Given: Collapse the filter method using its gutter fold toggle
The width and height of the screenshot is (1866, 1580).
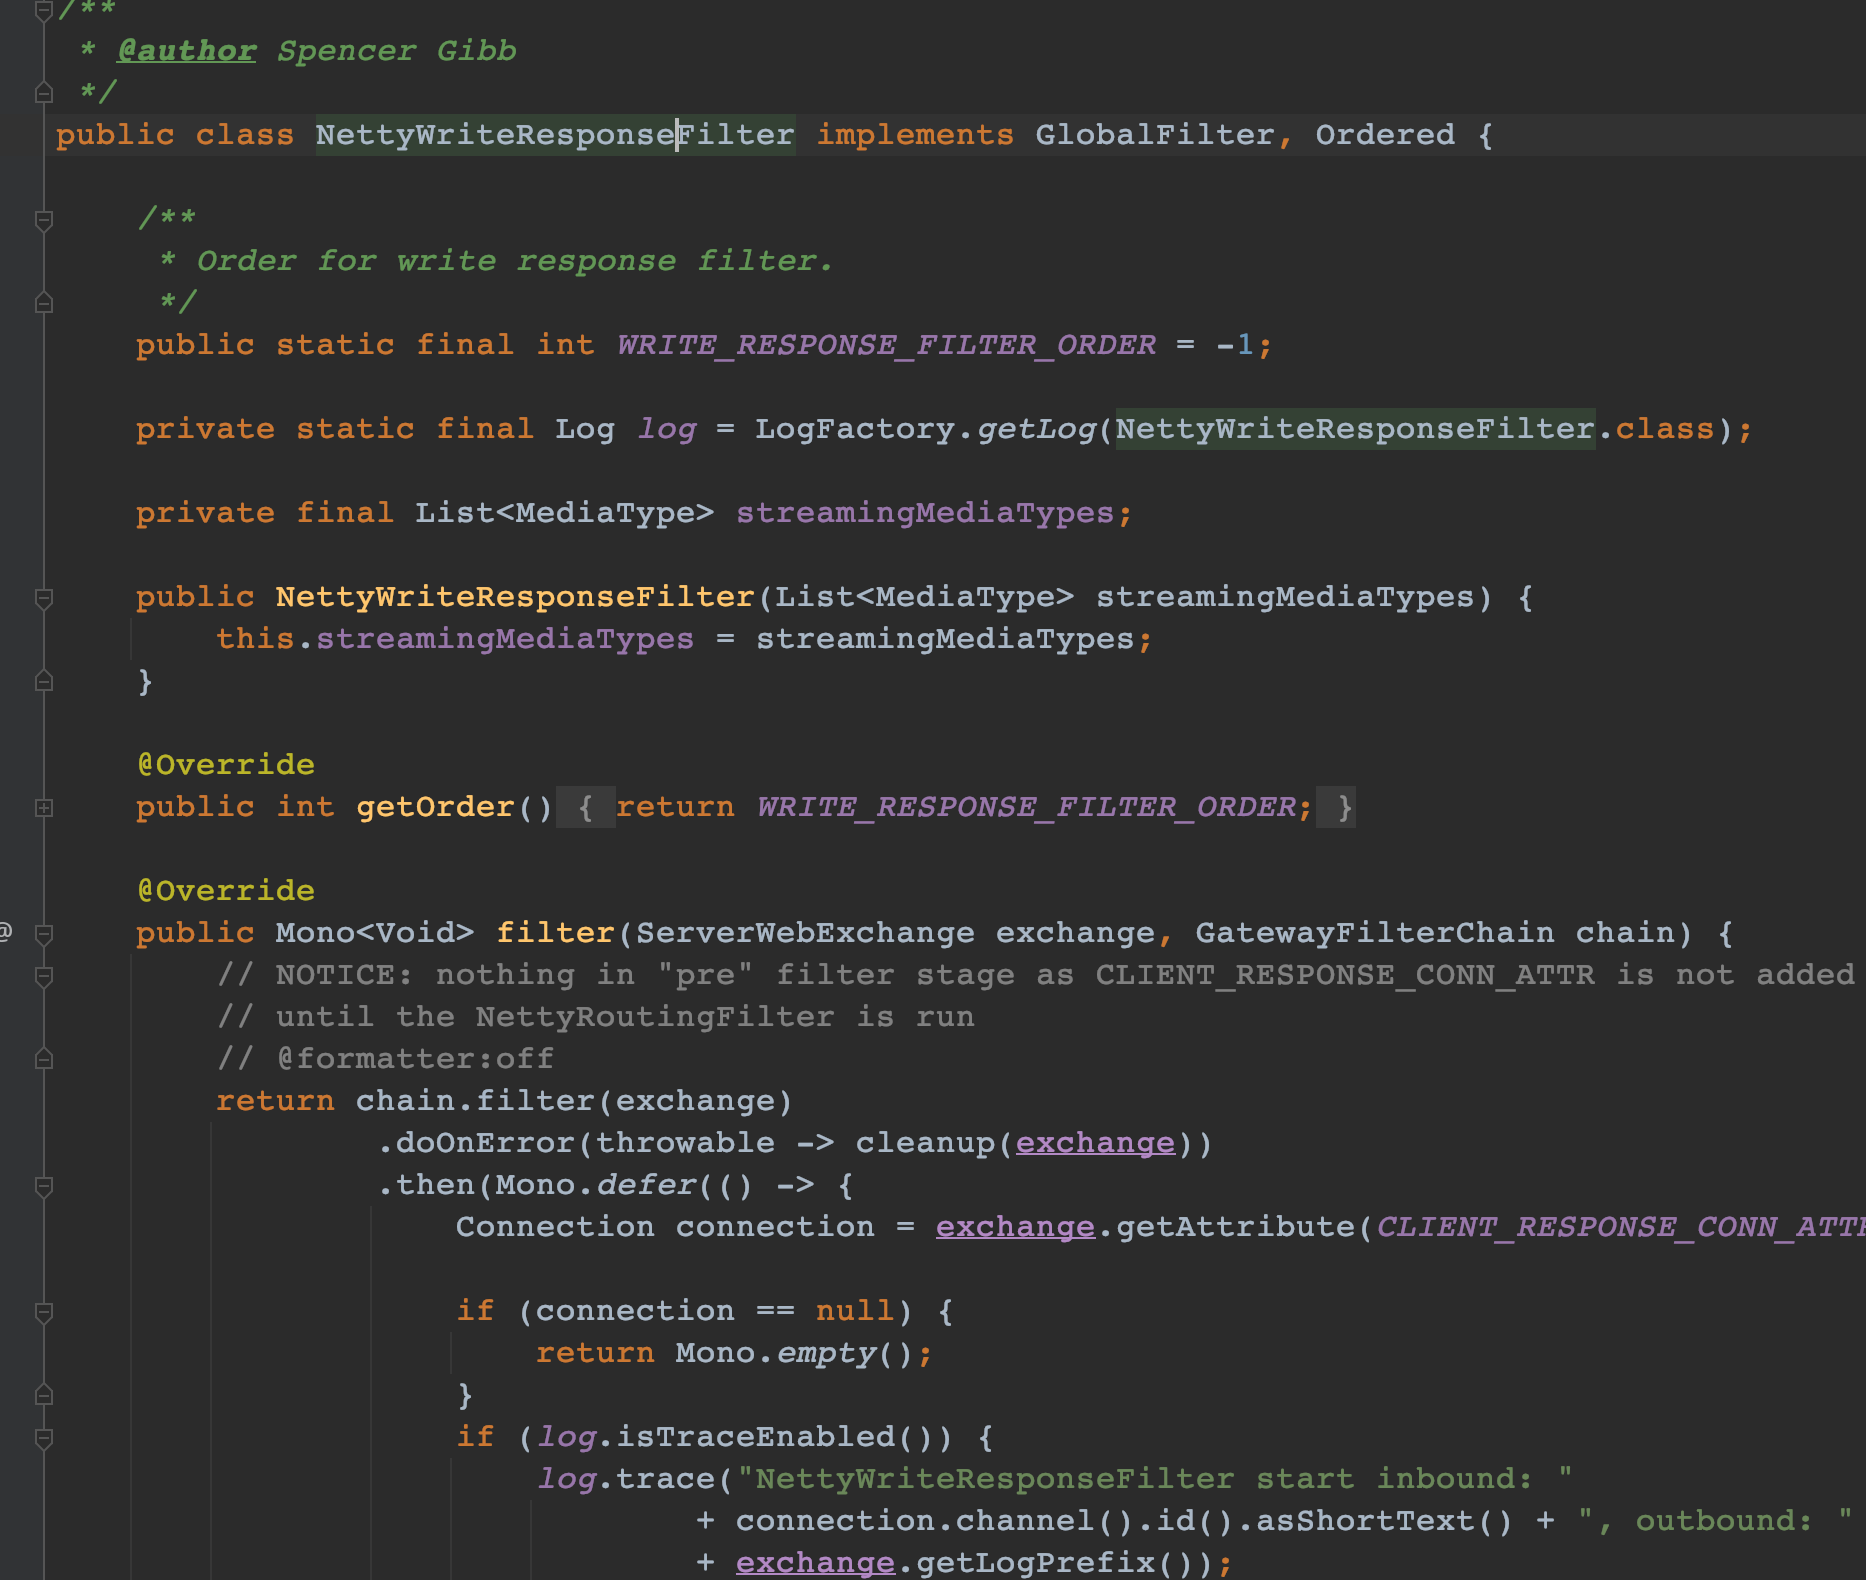Looking at the screenshot, I should pos(44,934).
